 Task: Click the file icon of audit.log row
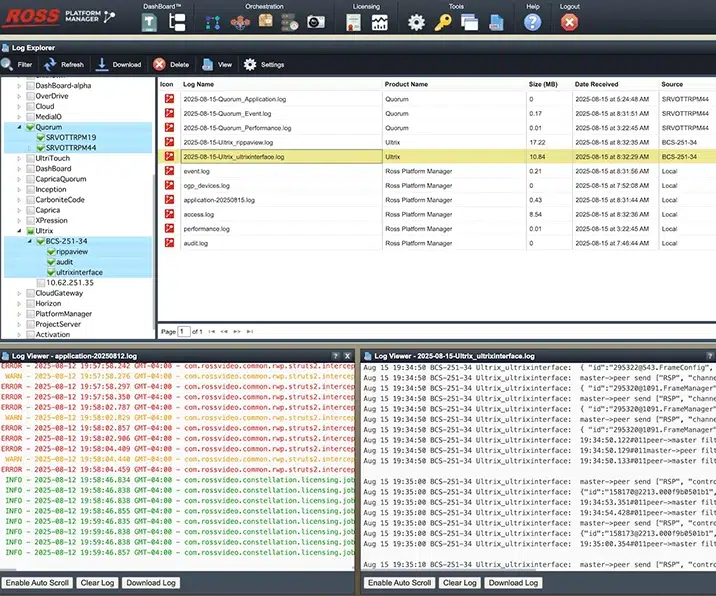[x=169, y=243]
